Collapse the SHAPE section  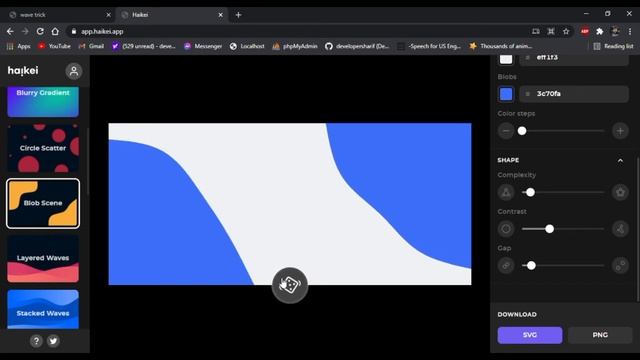(x=620, y=160)
